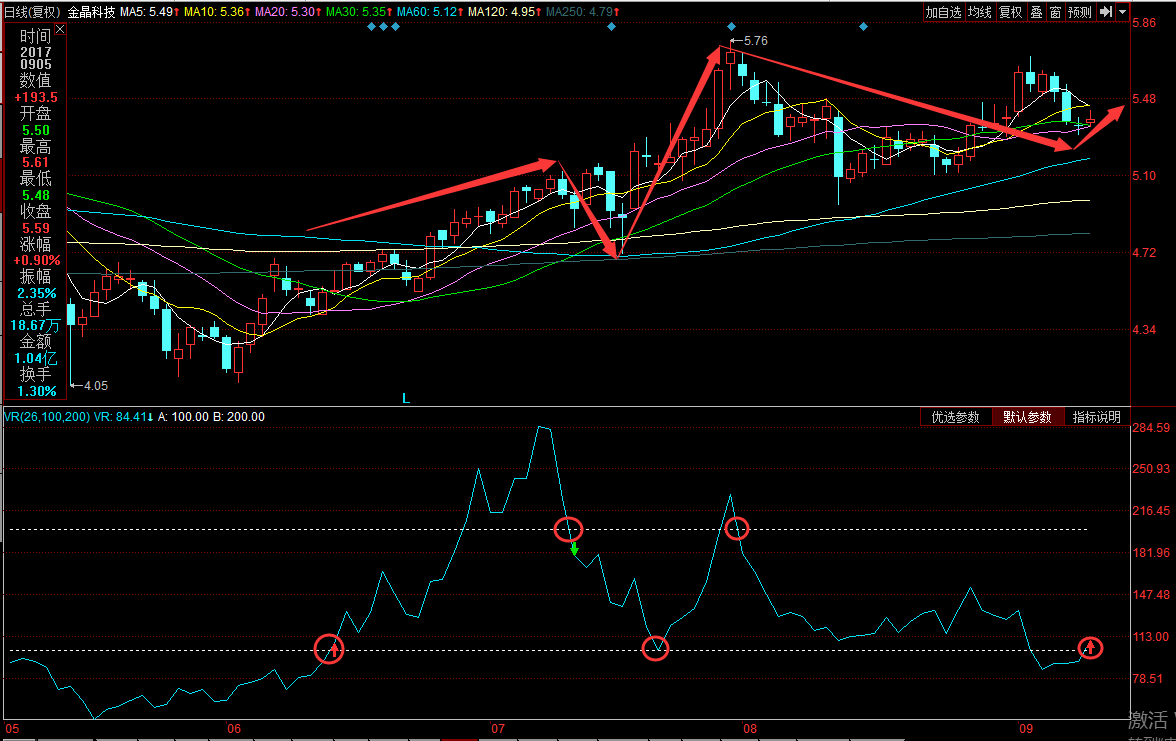
Task: Click the MA20: 5.30 indicator value
Action: pyautogui.click(x=289, y=12)
